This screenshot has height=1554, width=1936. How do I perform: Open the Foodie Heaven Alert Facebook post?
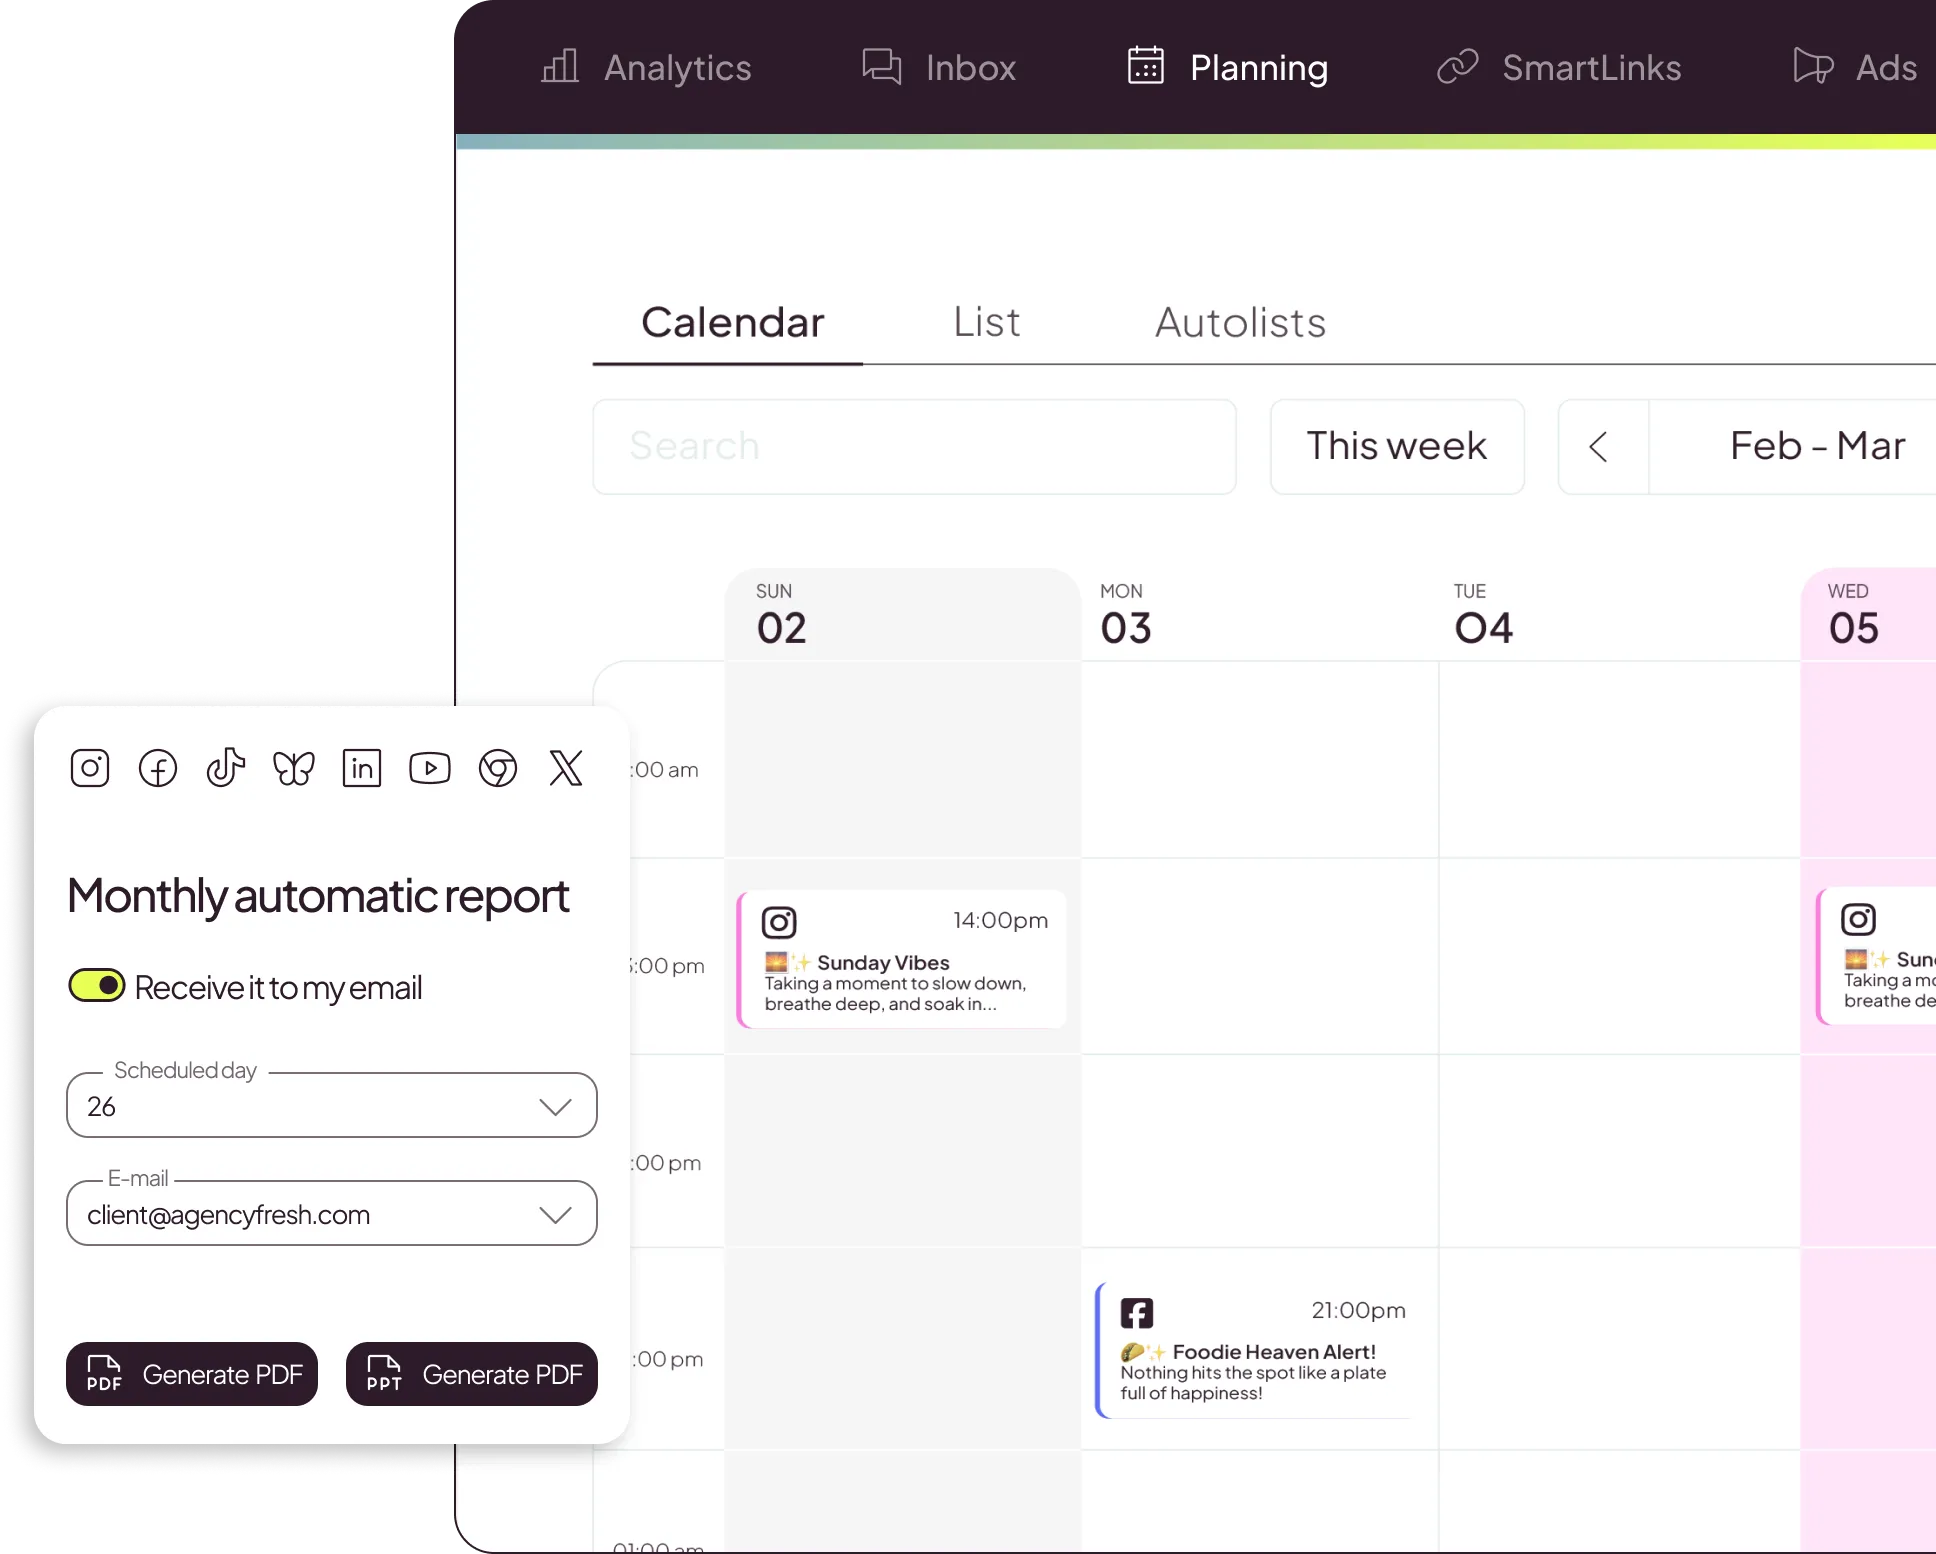coord(1255,1349)
